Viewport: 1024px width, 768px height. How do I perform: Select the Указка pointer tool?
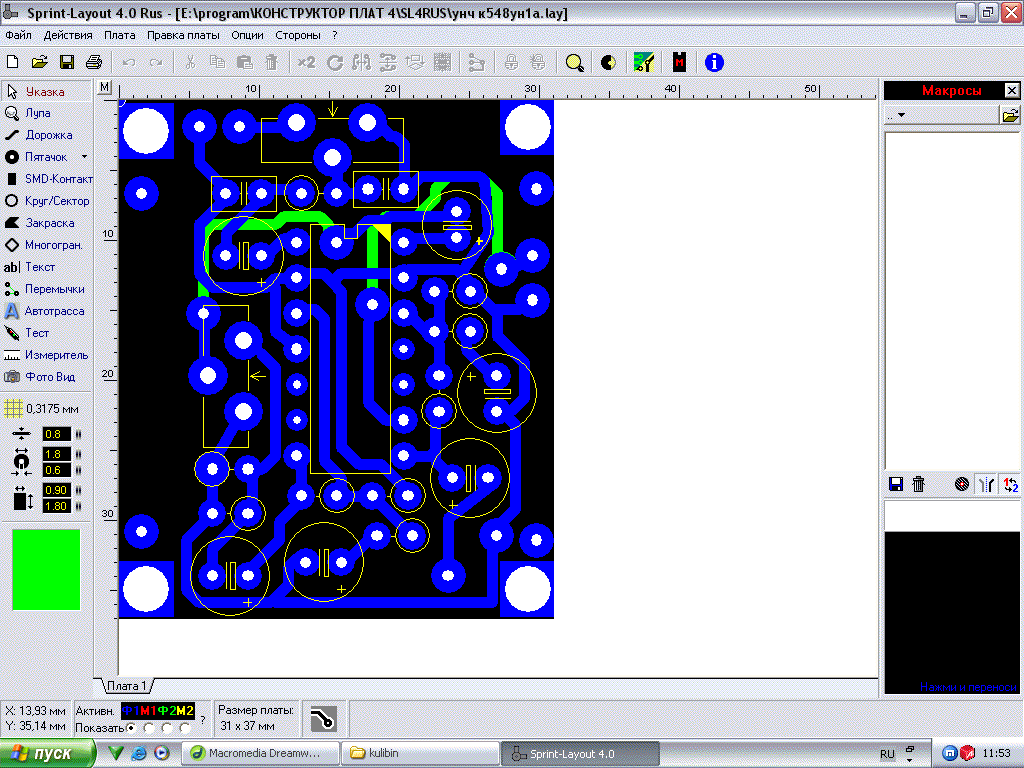(x=46, y=92)
